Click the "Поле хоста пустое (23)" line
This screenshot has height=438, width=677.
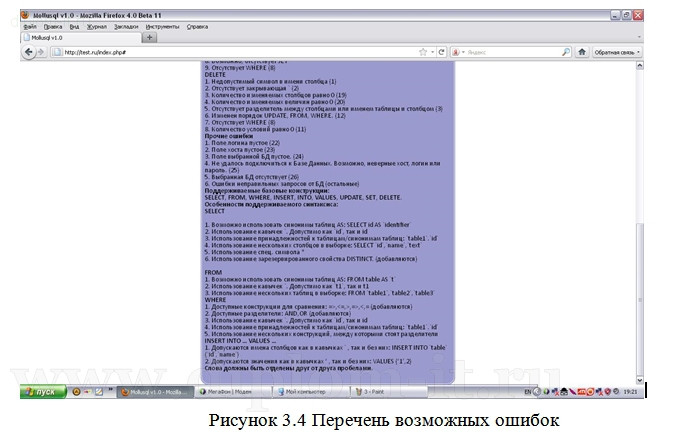pyautogui.click(x=240, y=150)
